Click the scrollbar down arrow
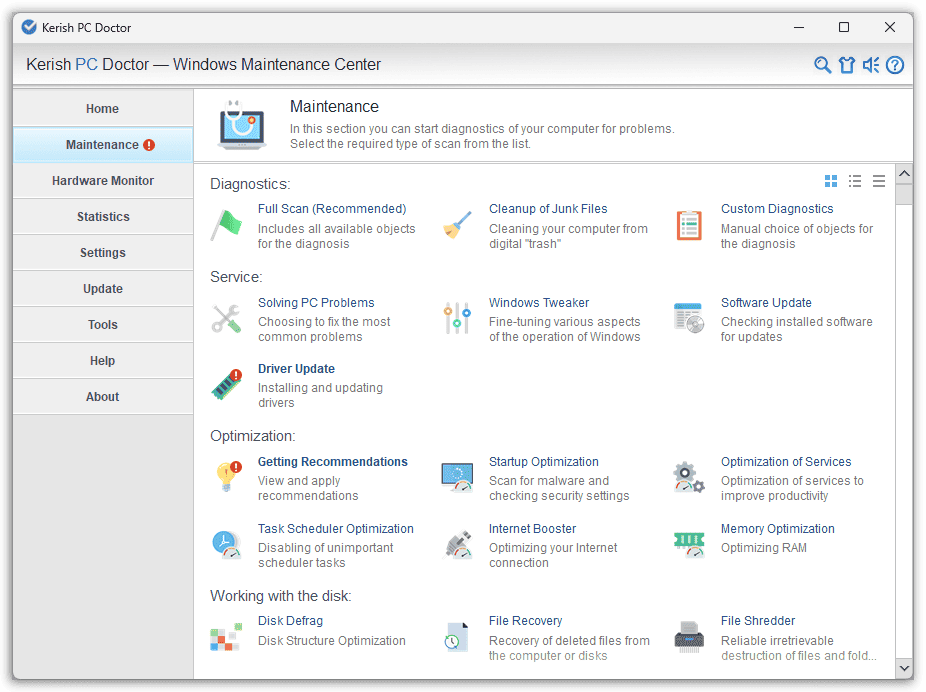Image resolution: width=926 pixels, height=692 pixels. (904, 668)
